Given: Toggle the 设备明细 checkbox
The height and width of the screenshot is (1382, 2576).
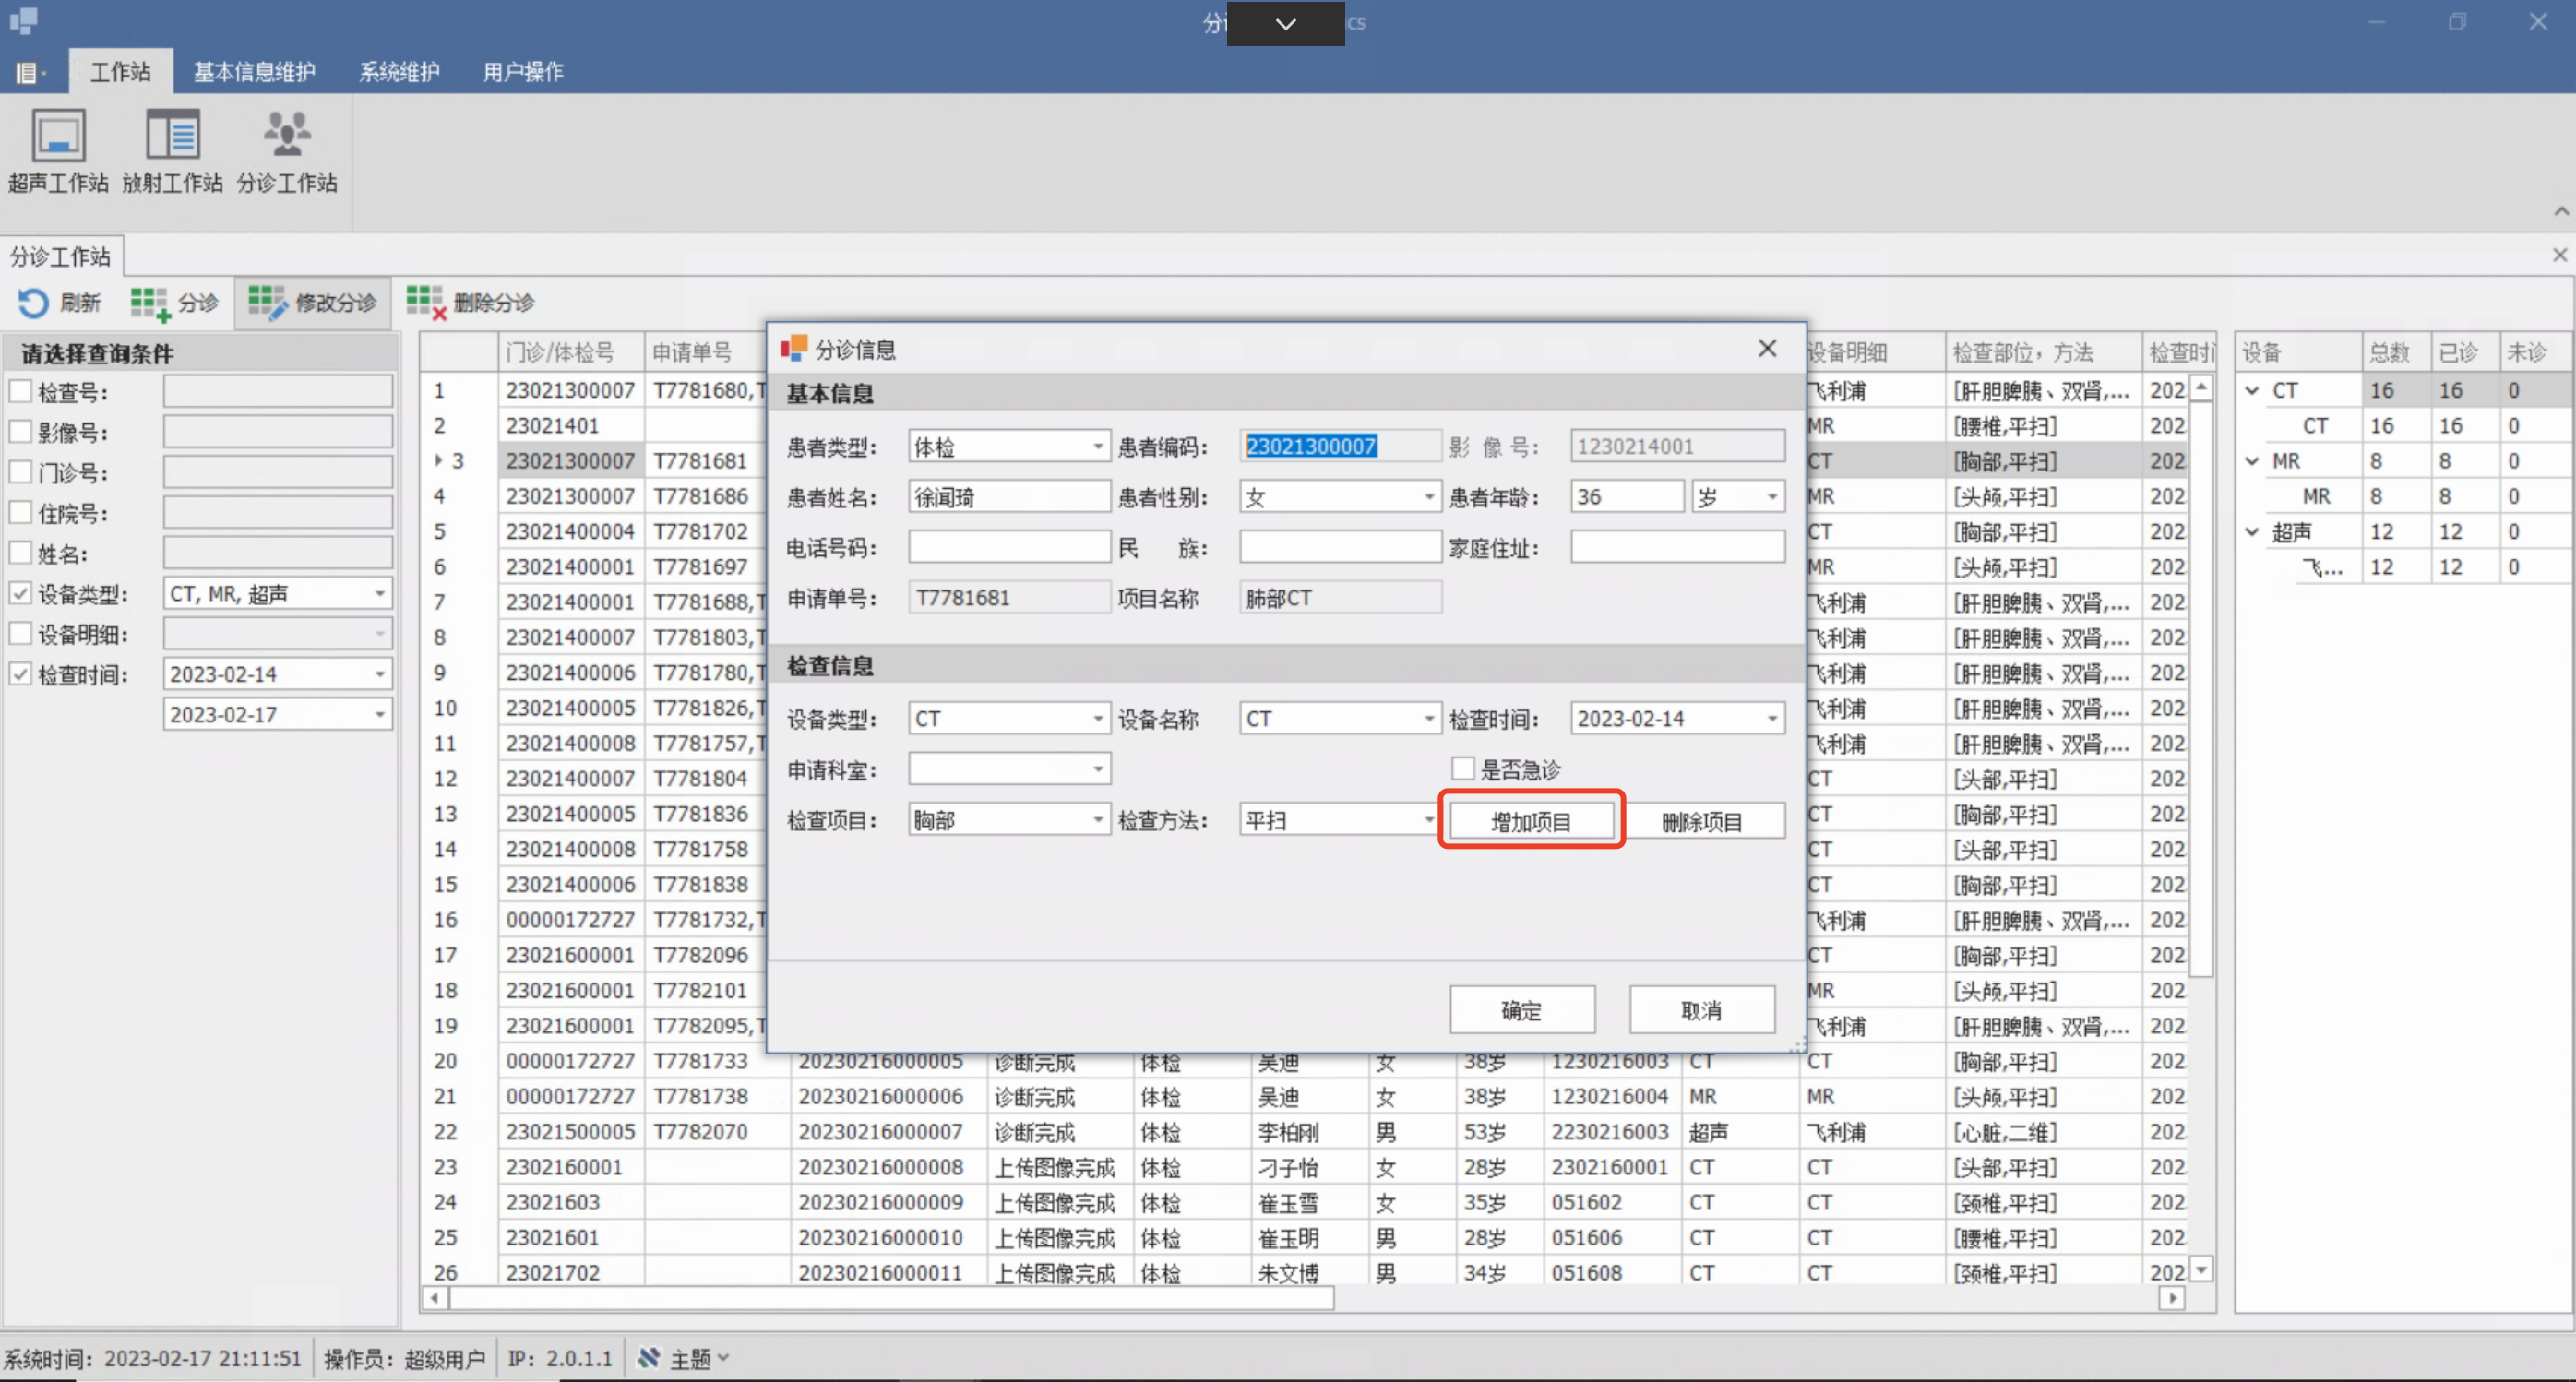Looking at the screenshot, I should [20, 634].
